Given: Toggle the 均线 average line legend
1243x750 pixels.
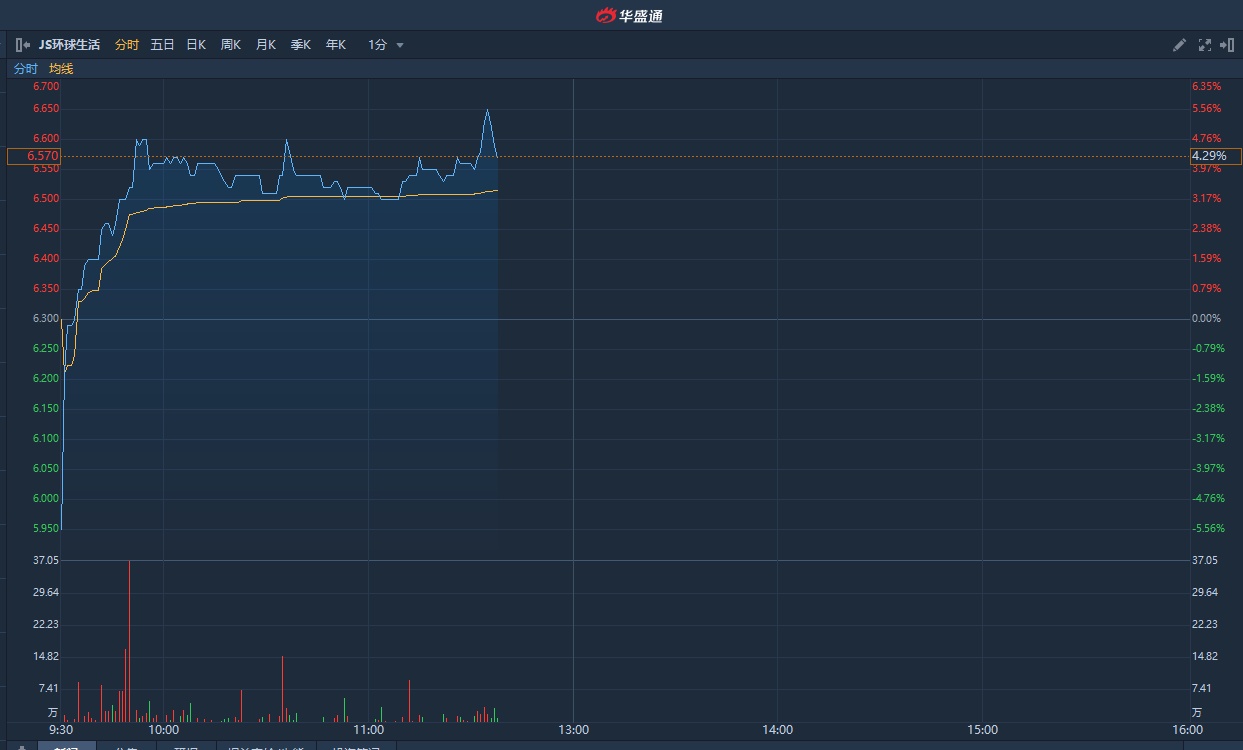Looking at the screenshot, I should (x=61, y=69).
